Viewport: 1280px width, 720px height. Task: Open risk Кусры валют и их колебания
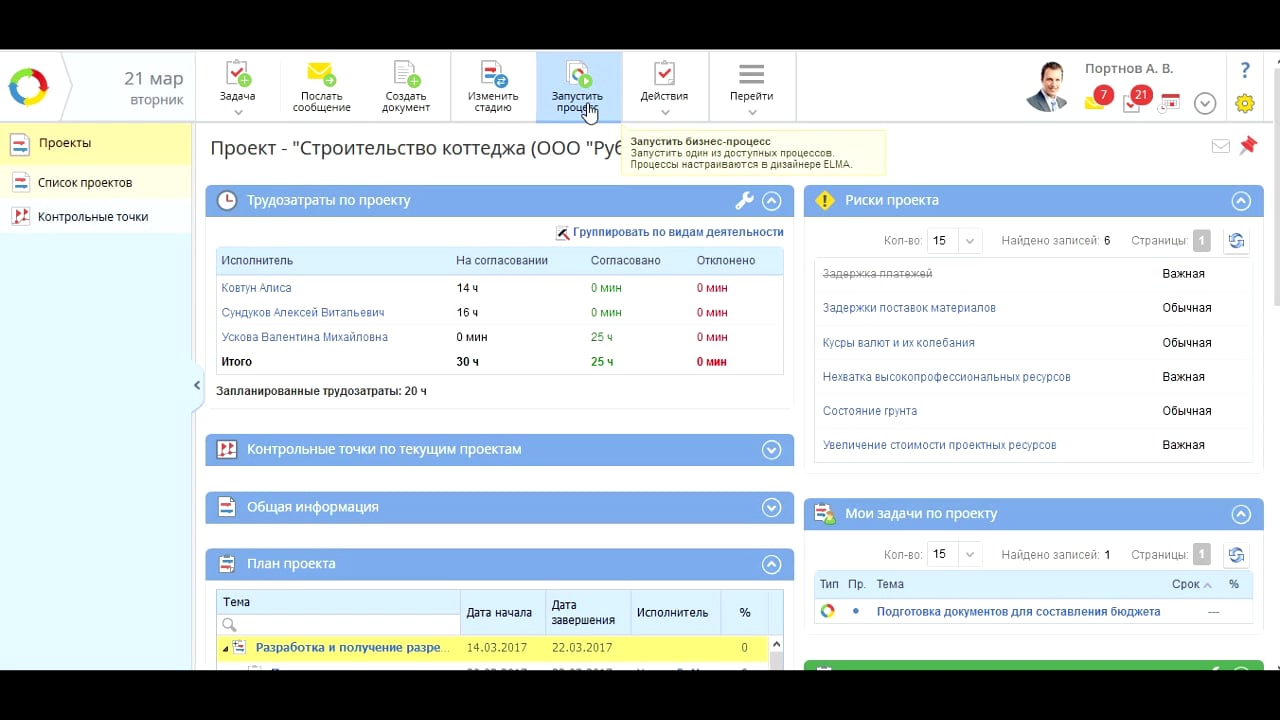click(x=898, y=342)
